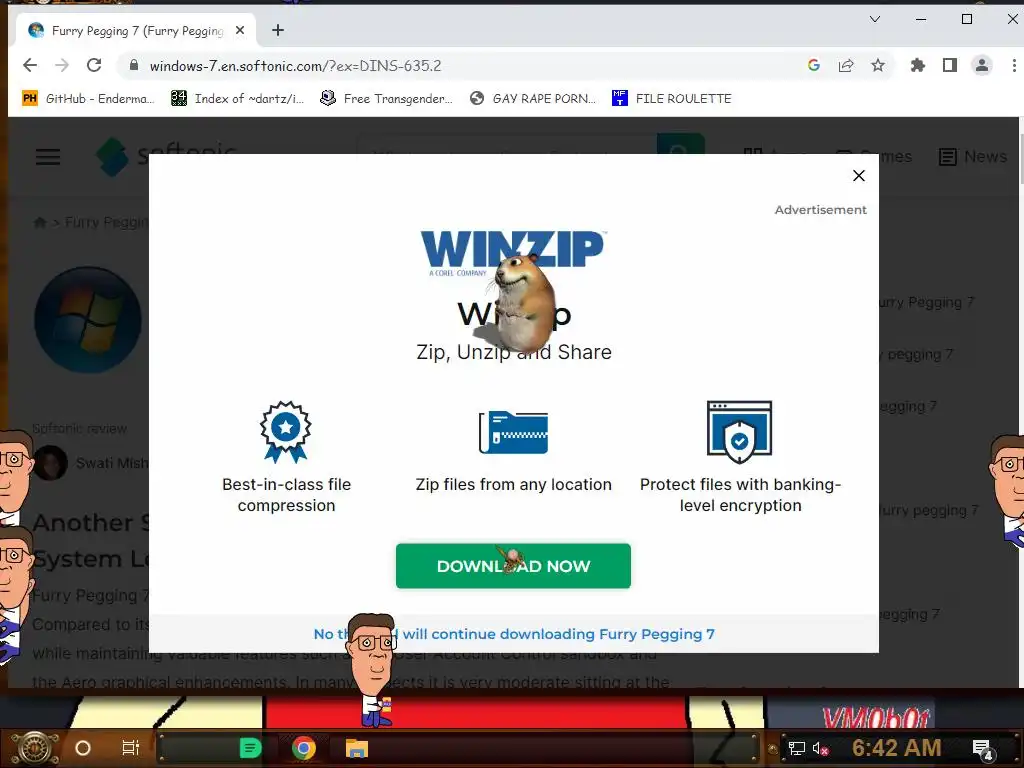This screenshot has height=768, width=1024.
Task: Bookmark this page with the star icon
Action: [878, 65]
